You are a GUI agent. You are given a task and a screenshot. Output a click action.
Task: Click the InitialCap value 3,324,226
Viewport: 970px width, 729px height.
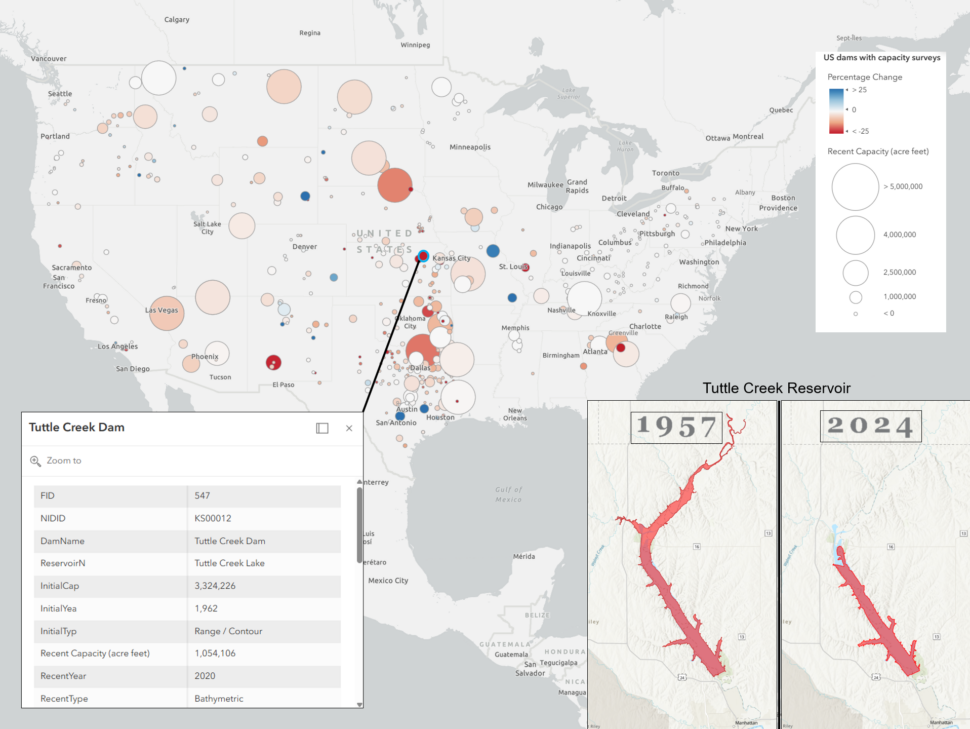click(215, 585)
